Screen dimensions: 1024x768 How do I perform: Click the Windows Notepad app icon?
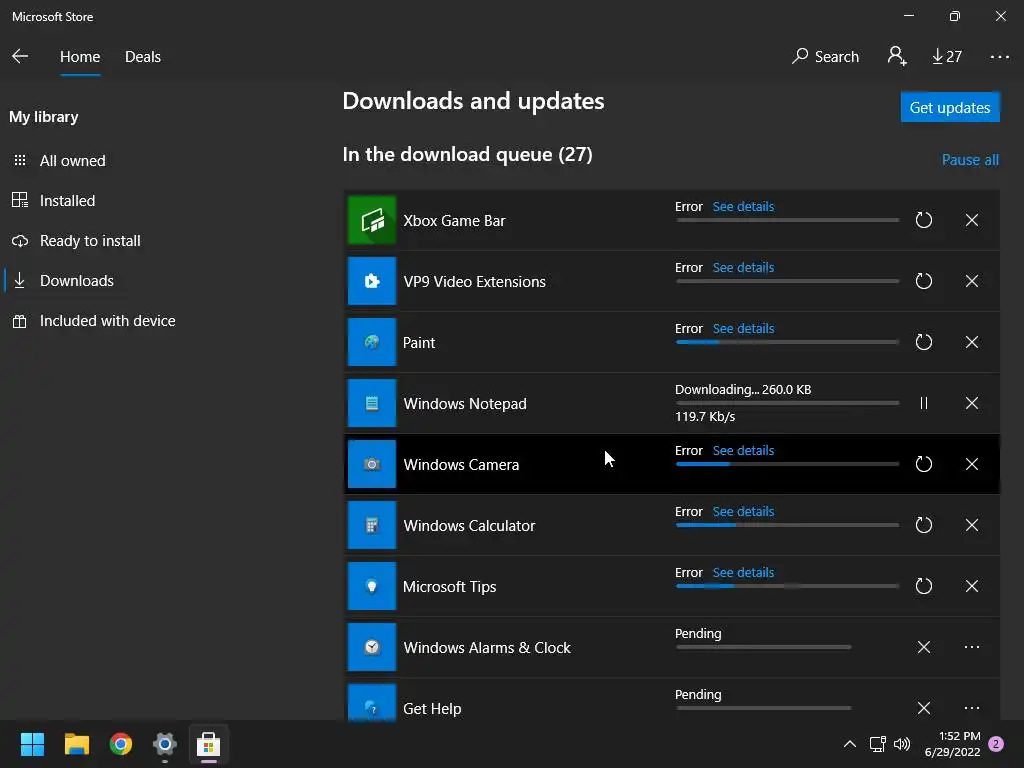[372, 403]
